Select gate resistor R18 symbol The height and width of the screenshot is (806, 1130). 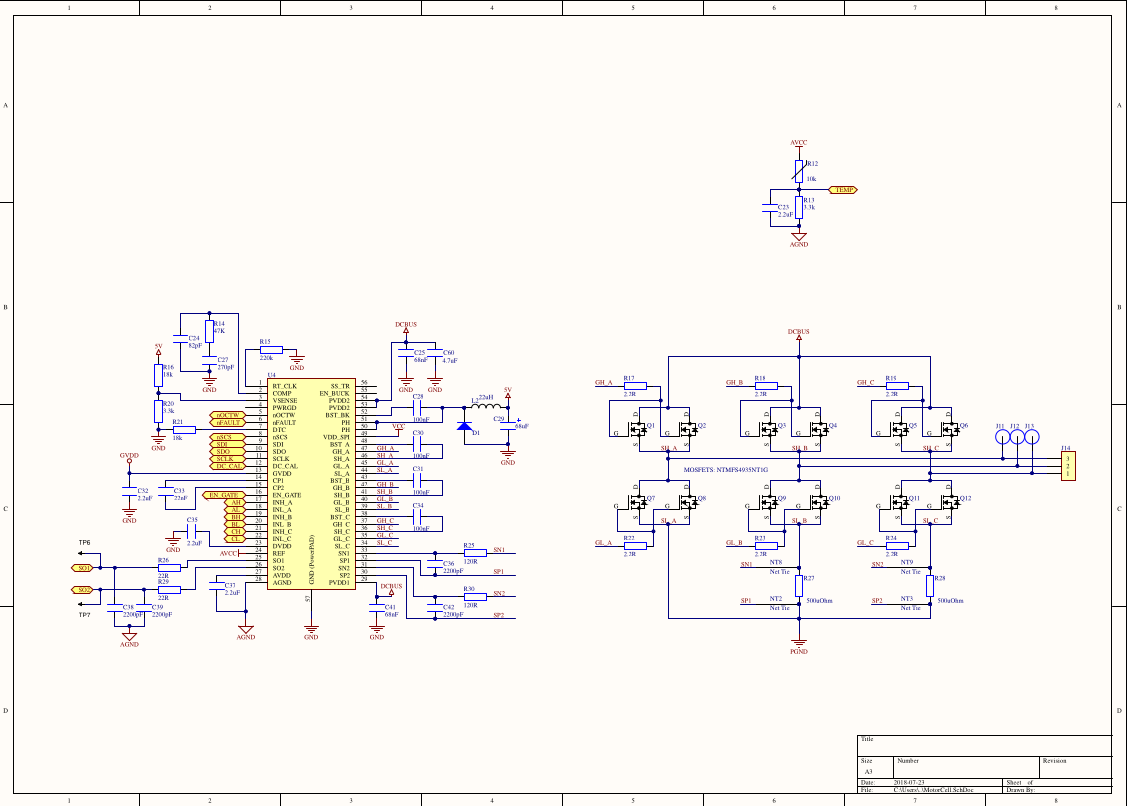[x=766, y=386]
